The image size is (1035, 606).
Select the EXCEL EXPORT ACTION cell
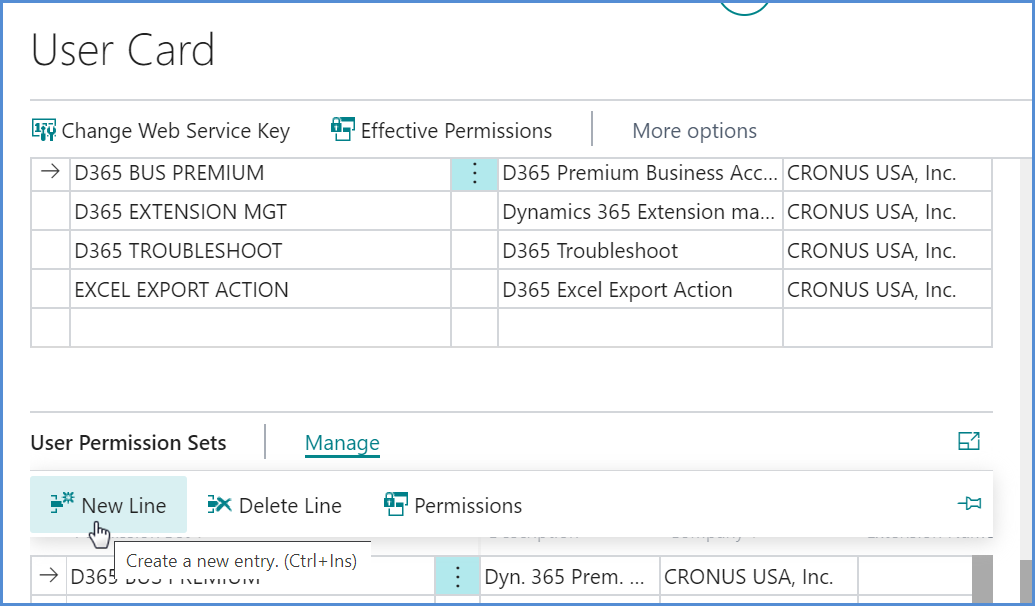click(260, 290)
